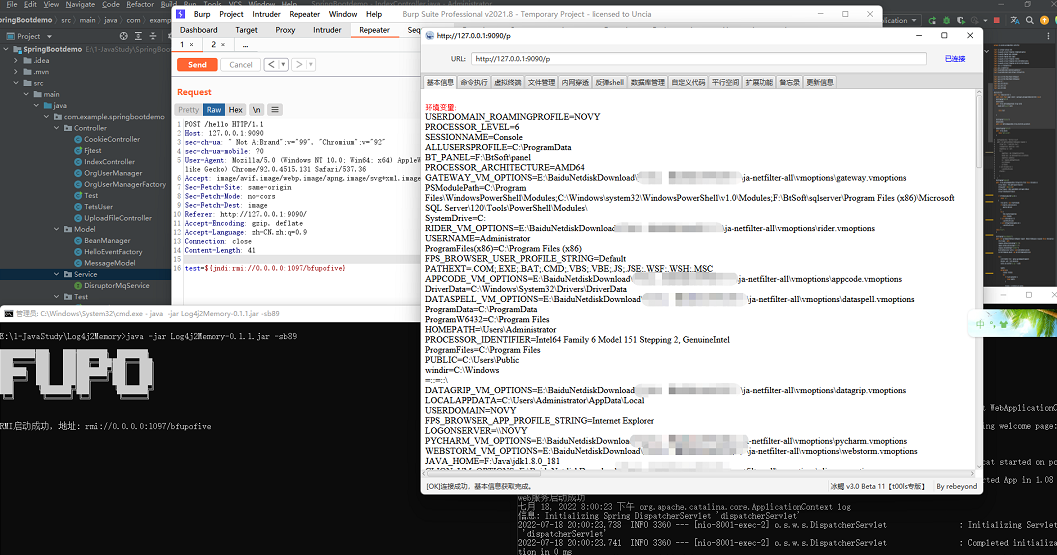Close Repeater tab 1
The image size is (1057, 555).
point(191,45)
